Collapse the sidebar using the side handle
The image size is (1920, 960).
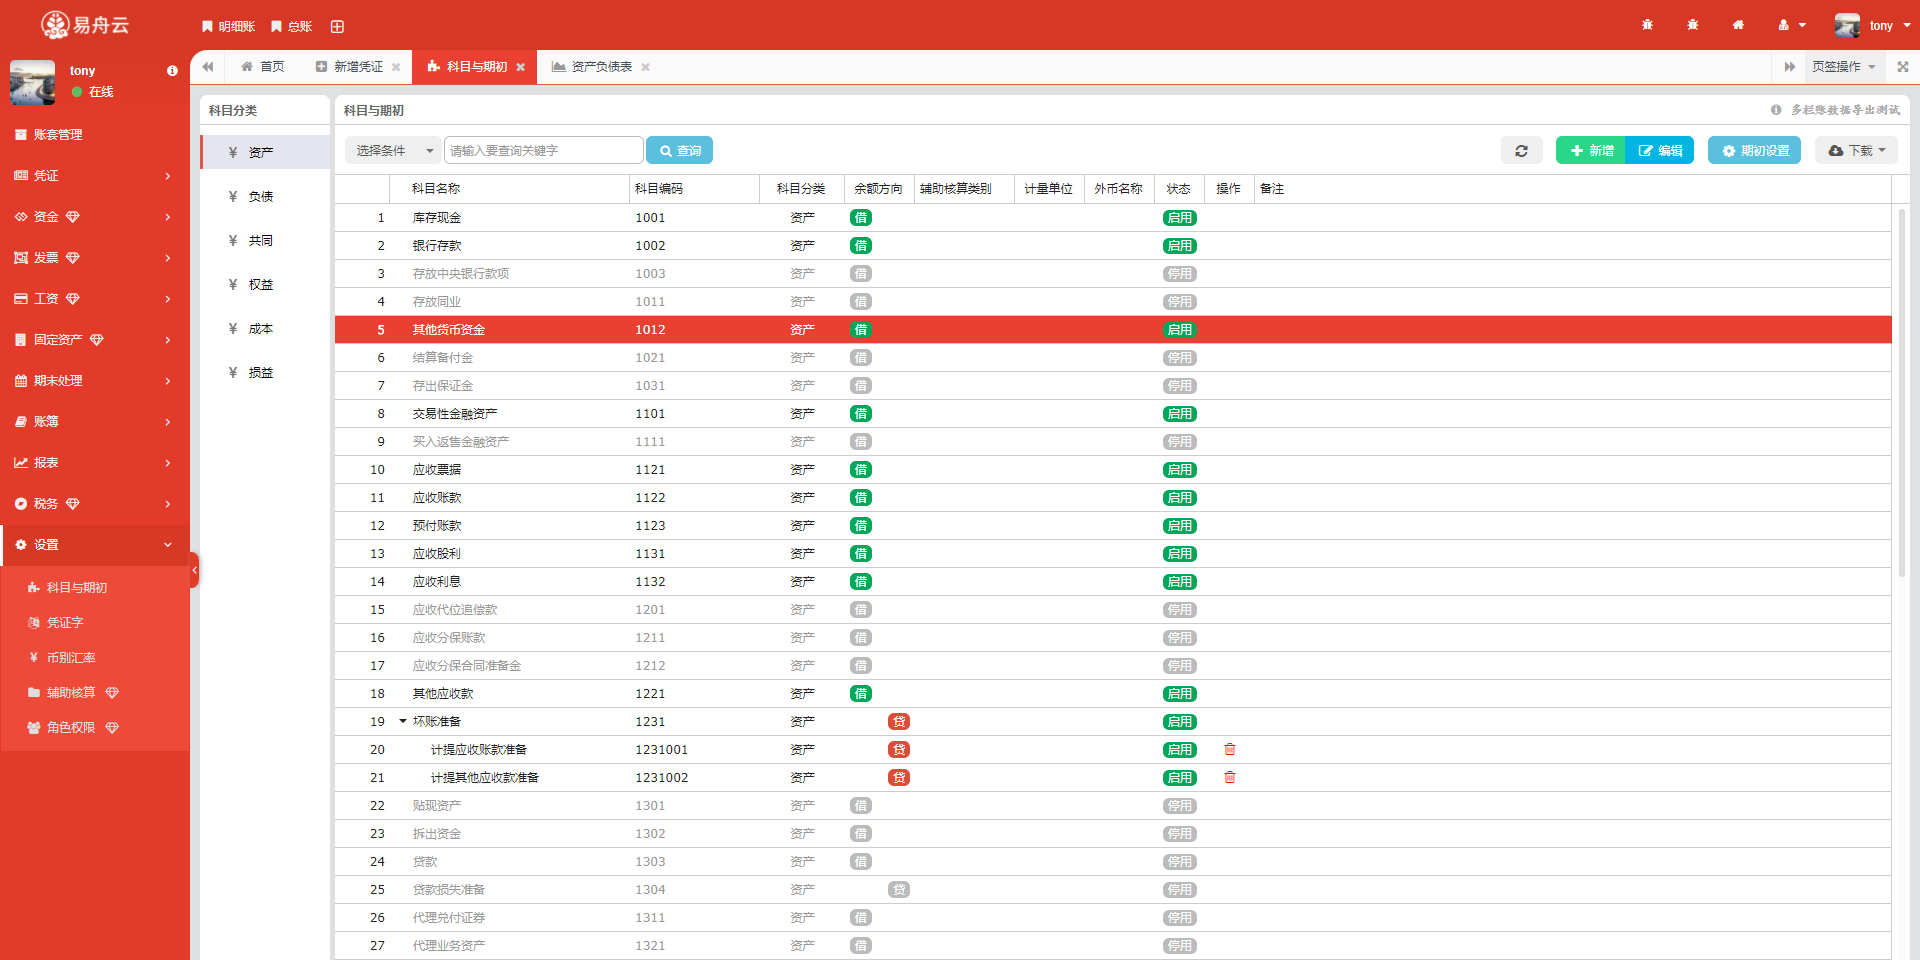(194, 570)
